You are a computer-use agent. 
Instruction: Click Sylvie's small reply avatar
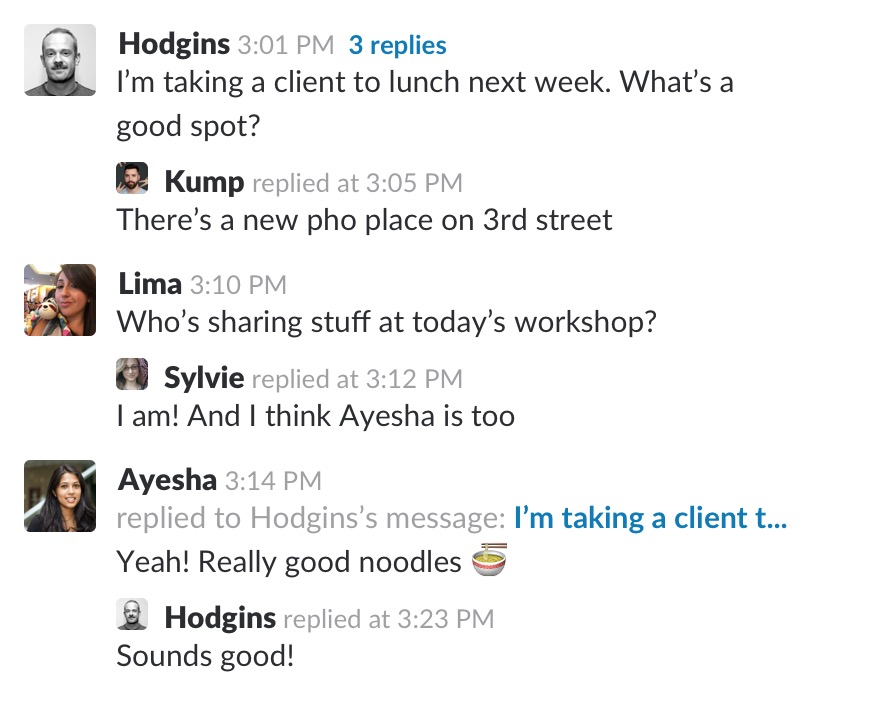coord(133,373)
